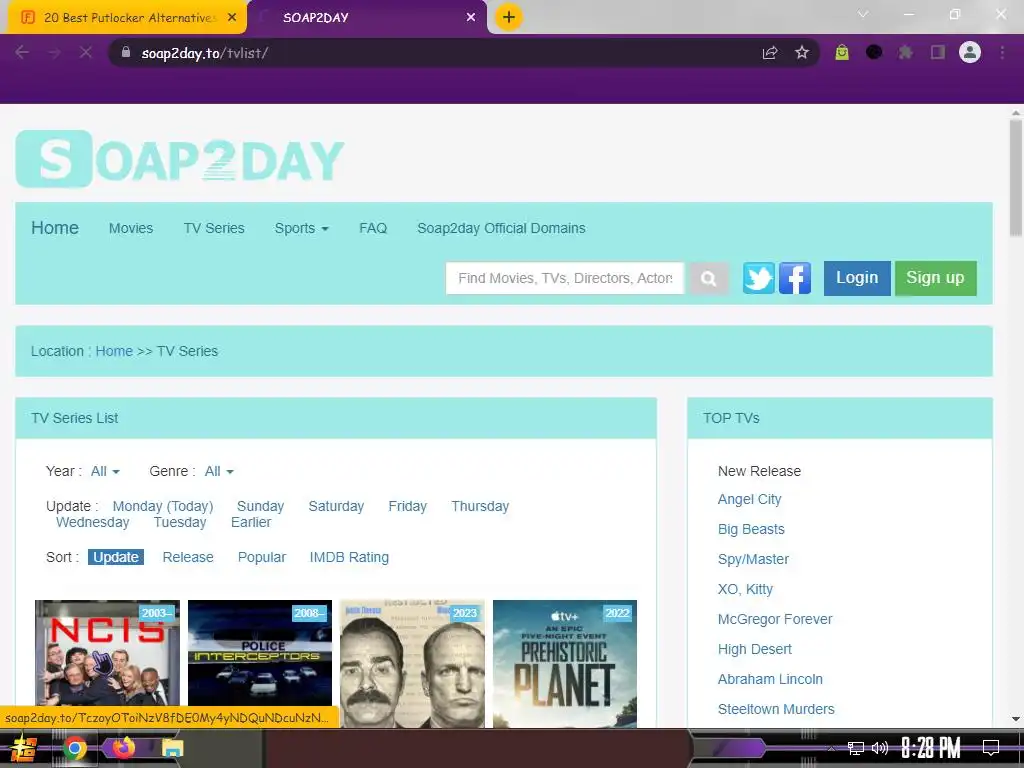Filter updates by Monday (Today)
Image resolution: width=1024 pixels, height=768 pixels.
[x=163, y=506]
